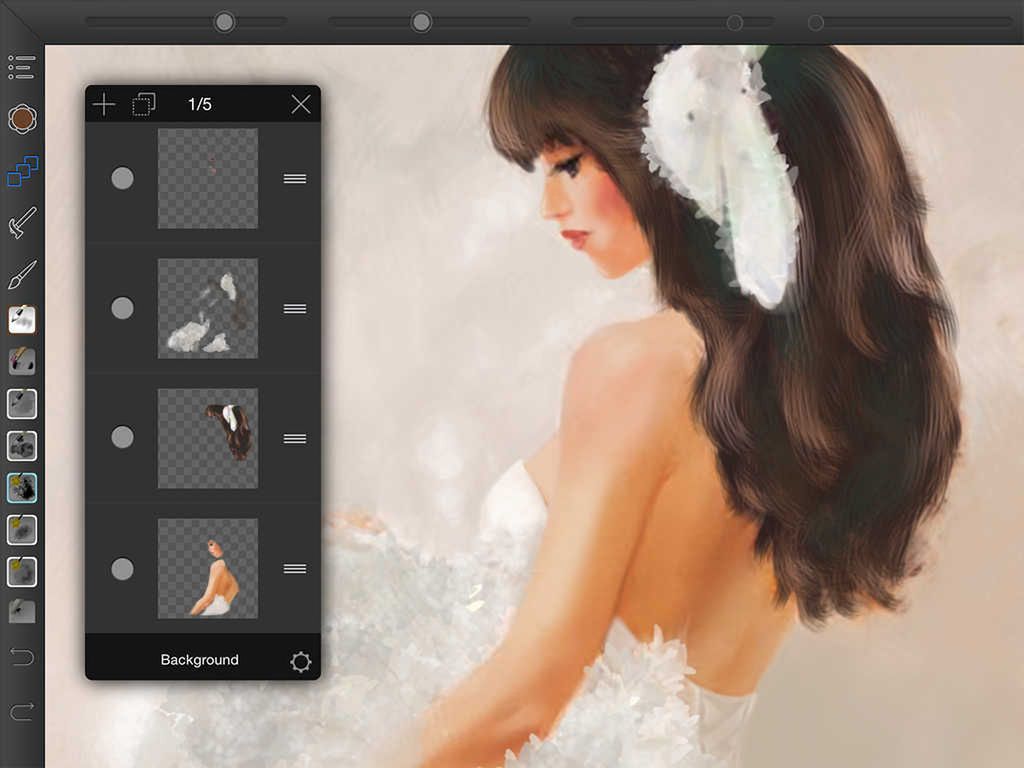The height and width of the screenshot is (768, 1024).
Task: Toggle visibility of the woman's body layer
Action: tap(122, 569)
